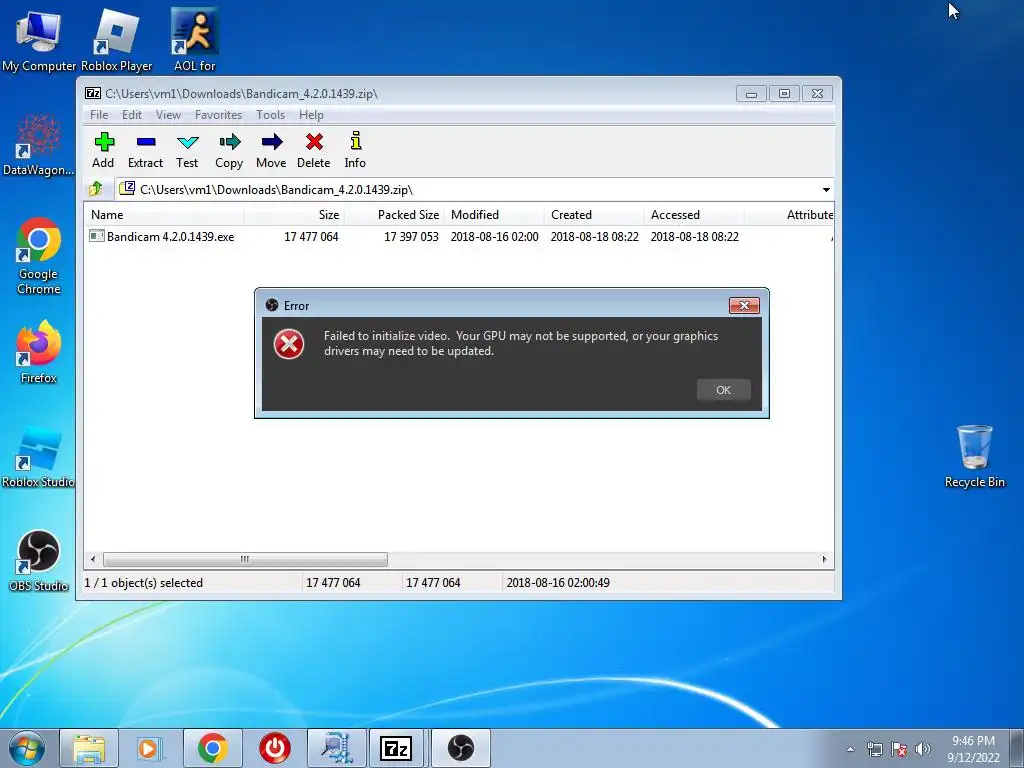Click the 17 397 053 packed size cell
1024x768 pixels.
click(411, 236)
